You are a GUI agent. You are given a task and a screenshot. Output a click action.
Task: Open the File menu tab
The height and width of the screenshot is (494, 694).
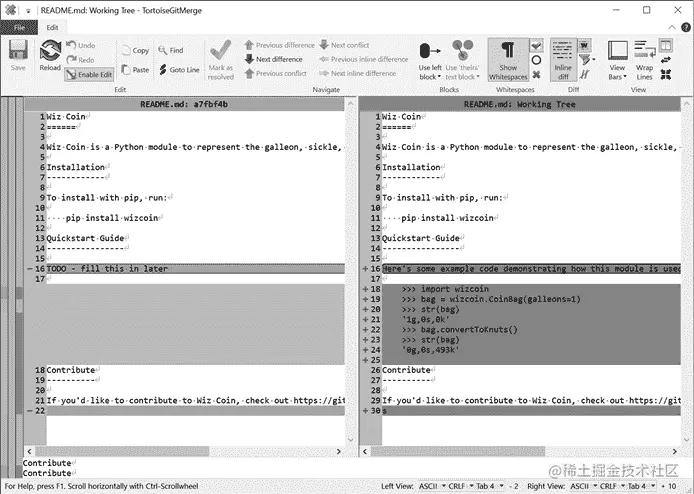(x=19, y=27)
